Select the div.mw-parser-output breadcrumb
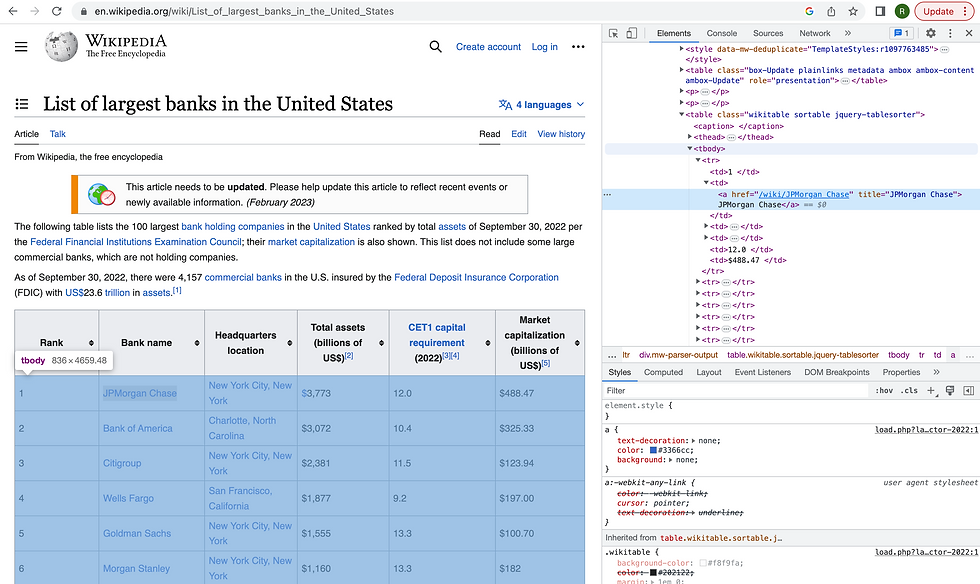 click(x=679, y=355)
